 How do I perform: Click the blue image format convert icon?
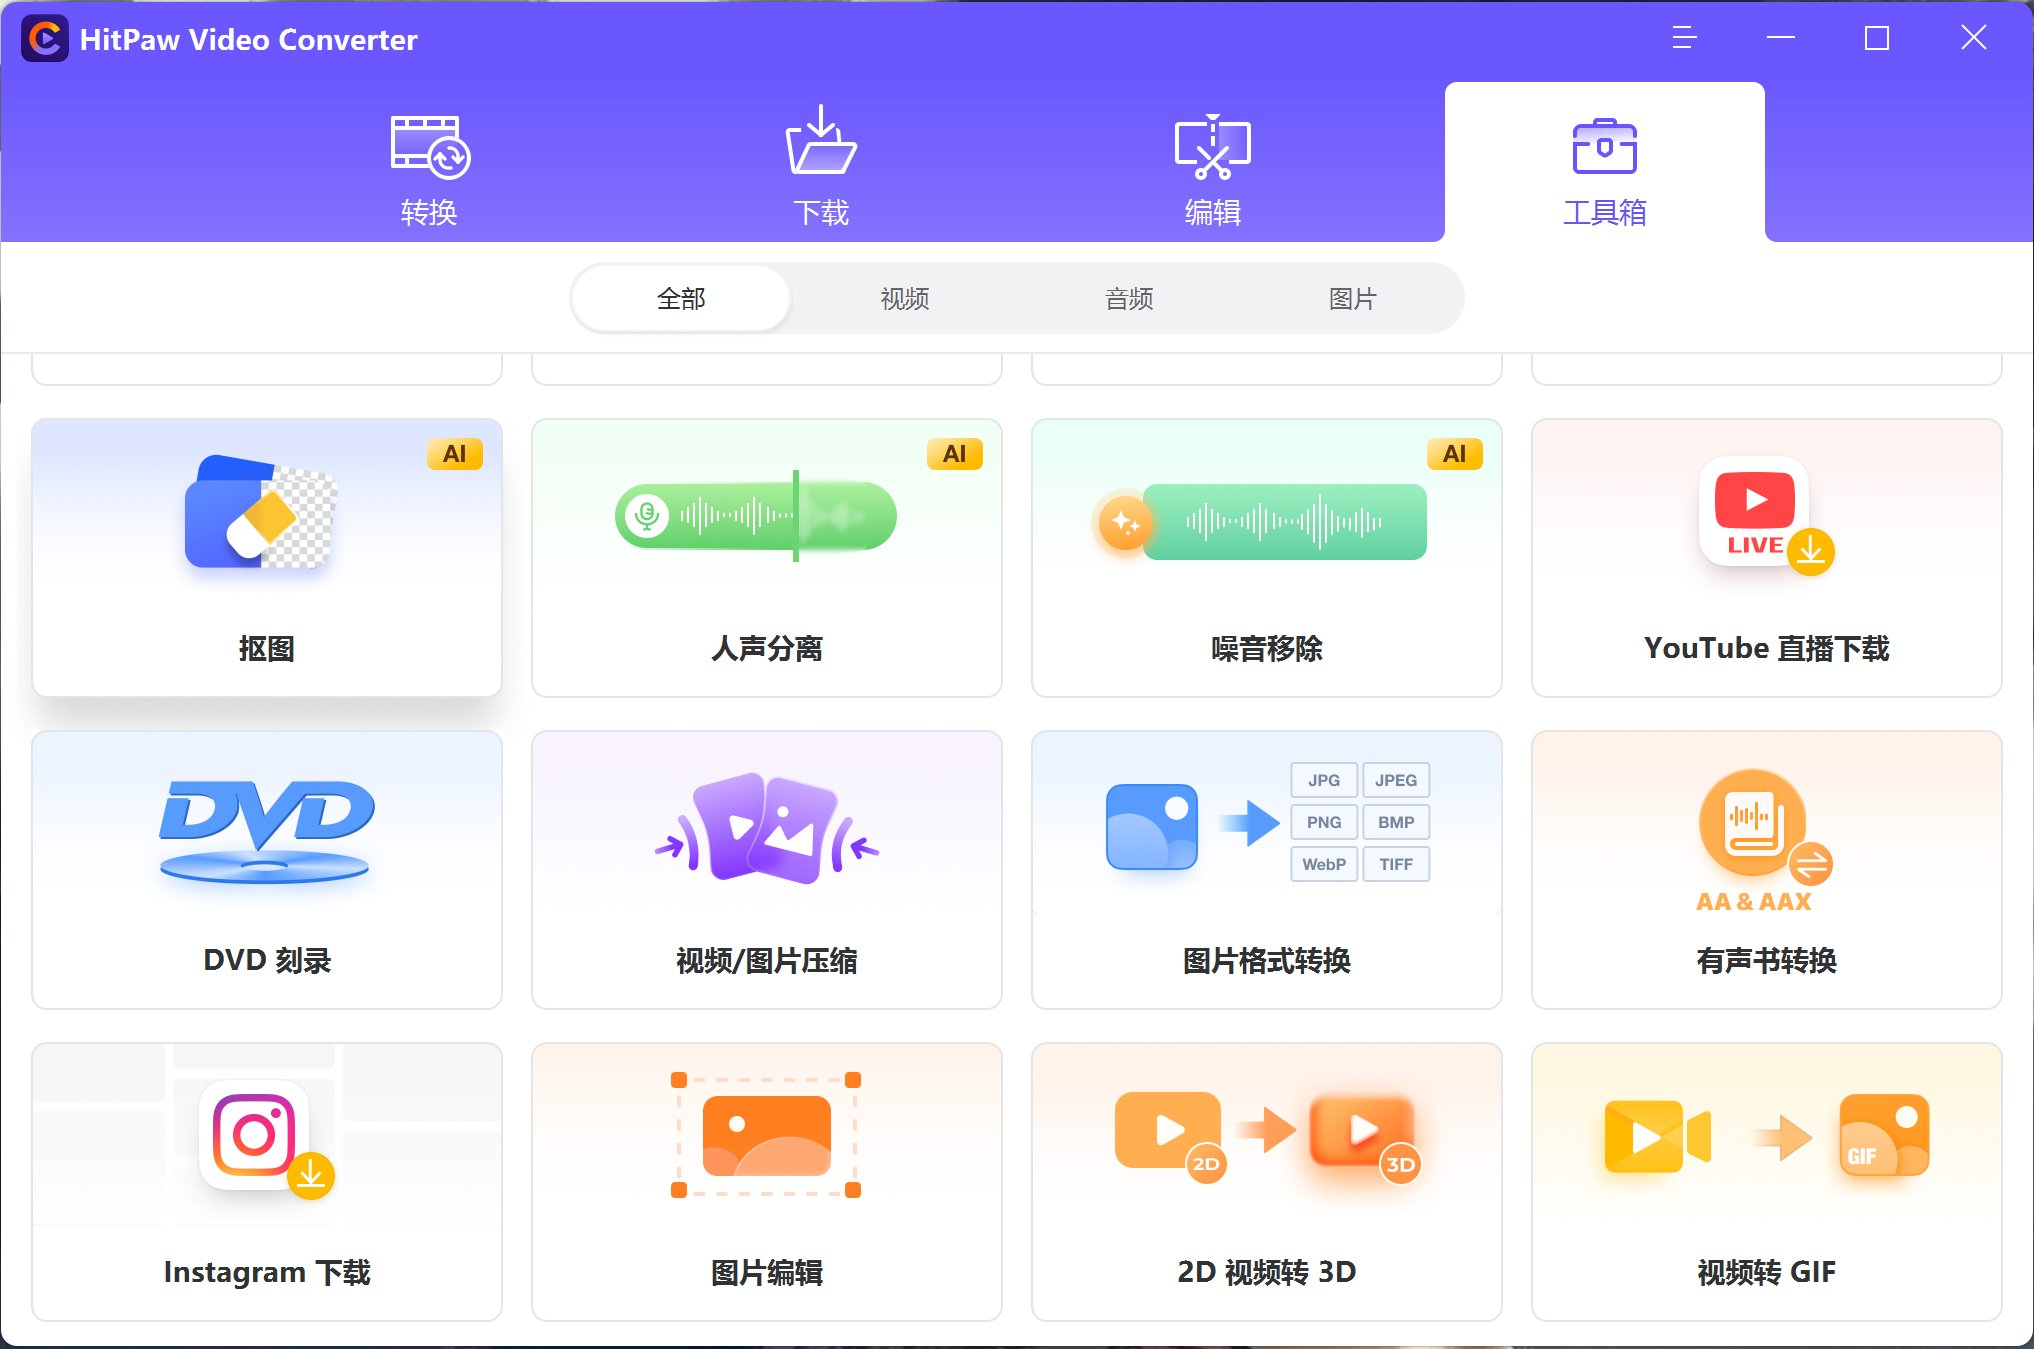coord(1152,826)
